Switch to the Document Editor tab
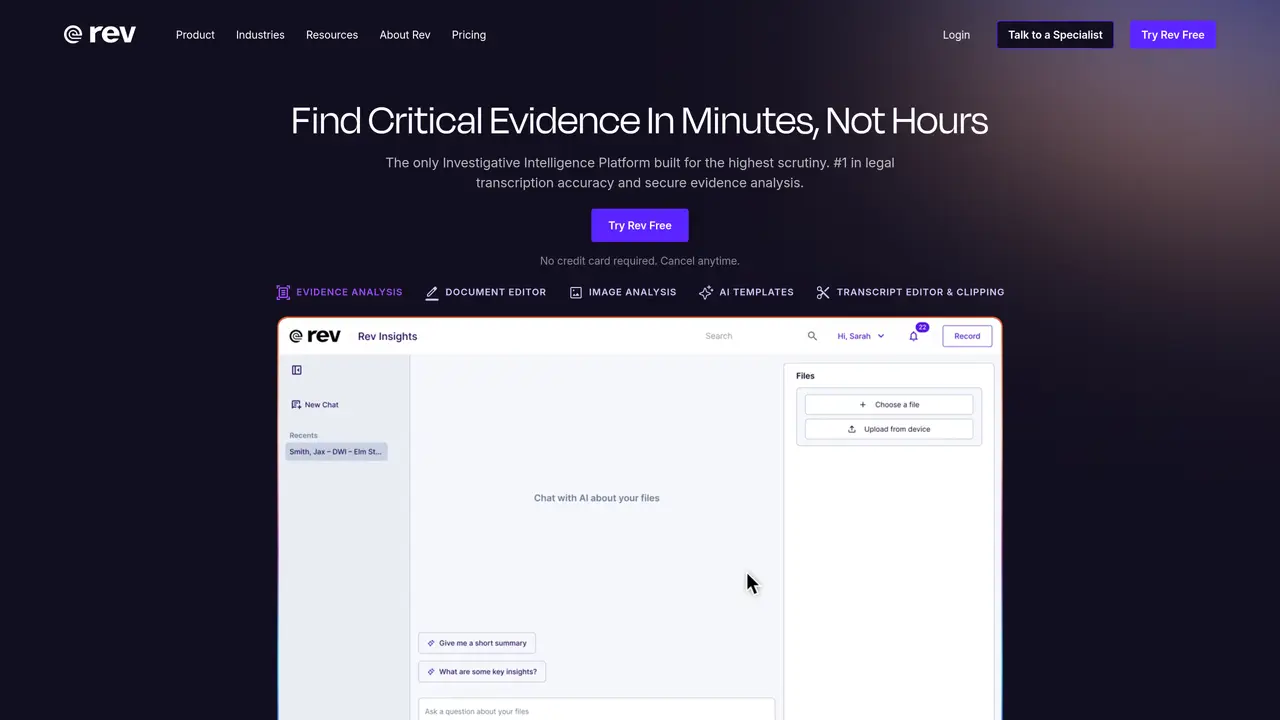 486,292
